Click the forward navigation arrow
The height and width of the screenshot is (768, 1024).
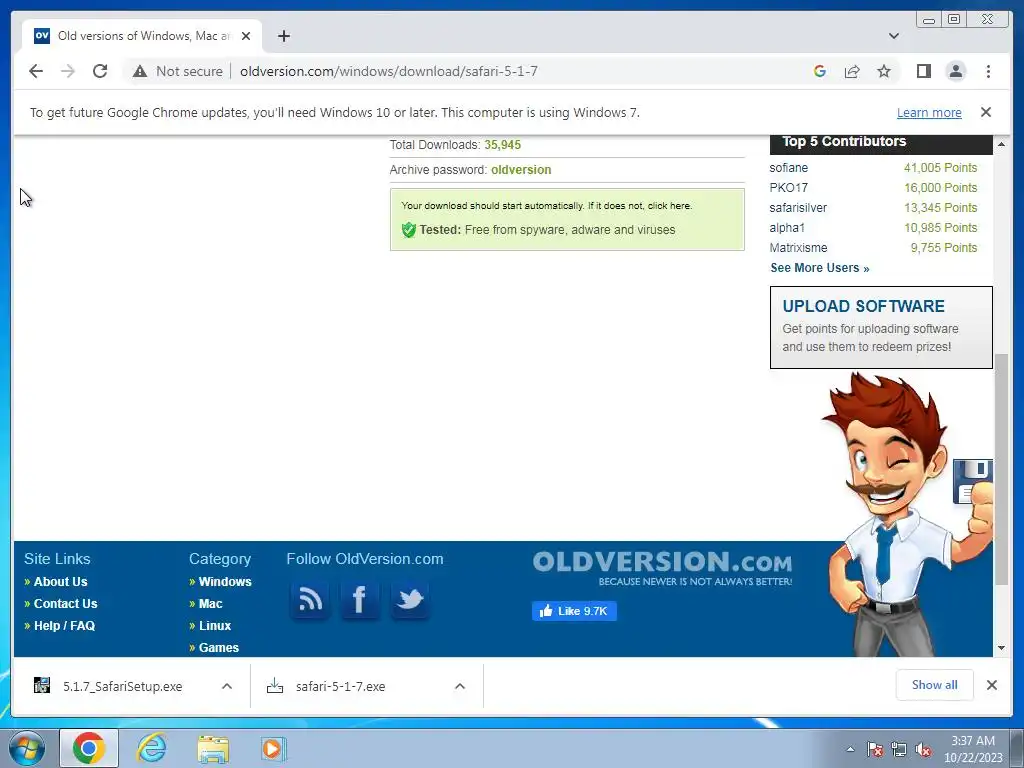[x=68, y=71]
